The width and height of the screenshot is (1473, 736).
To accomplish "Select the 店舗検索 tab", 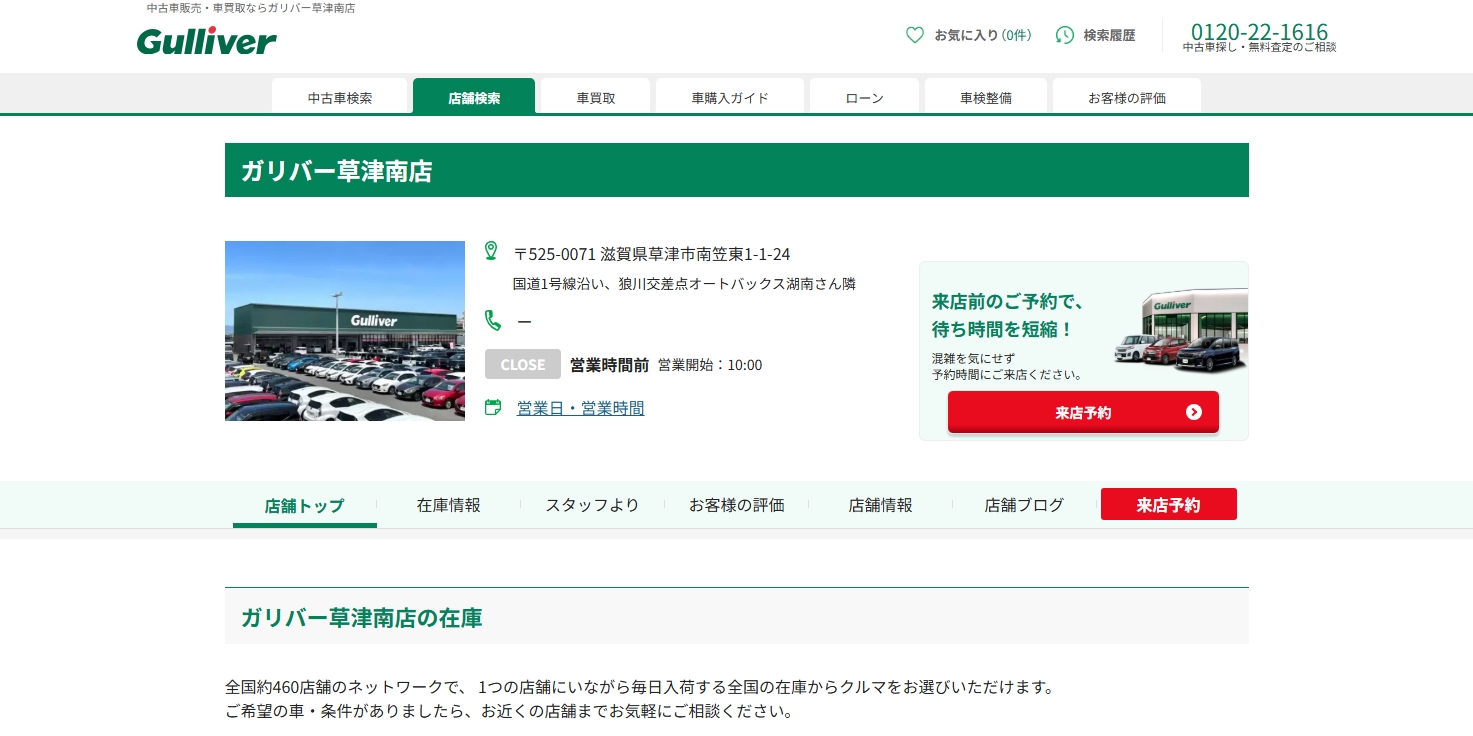I will click(474, 98).
